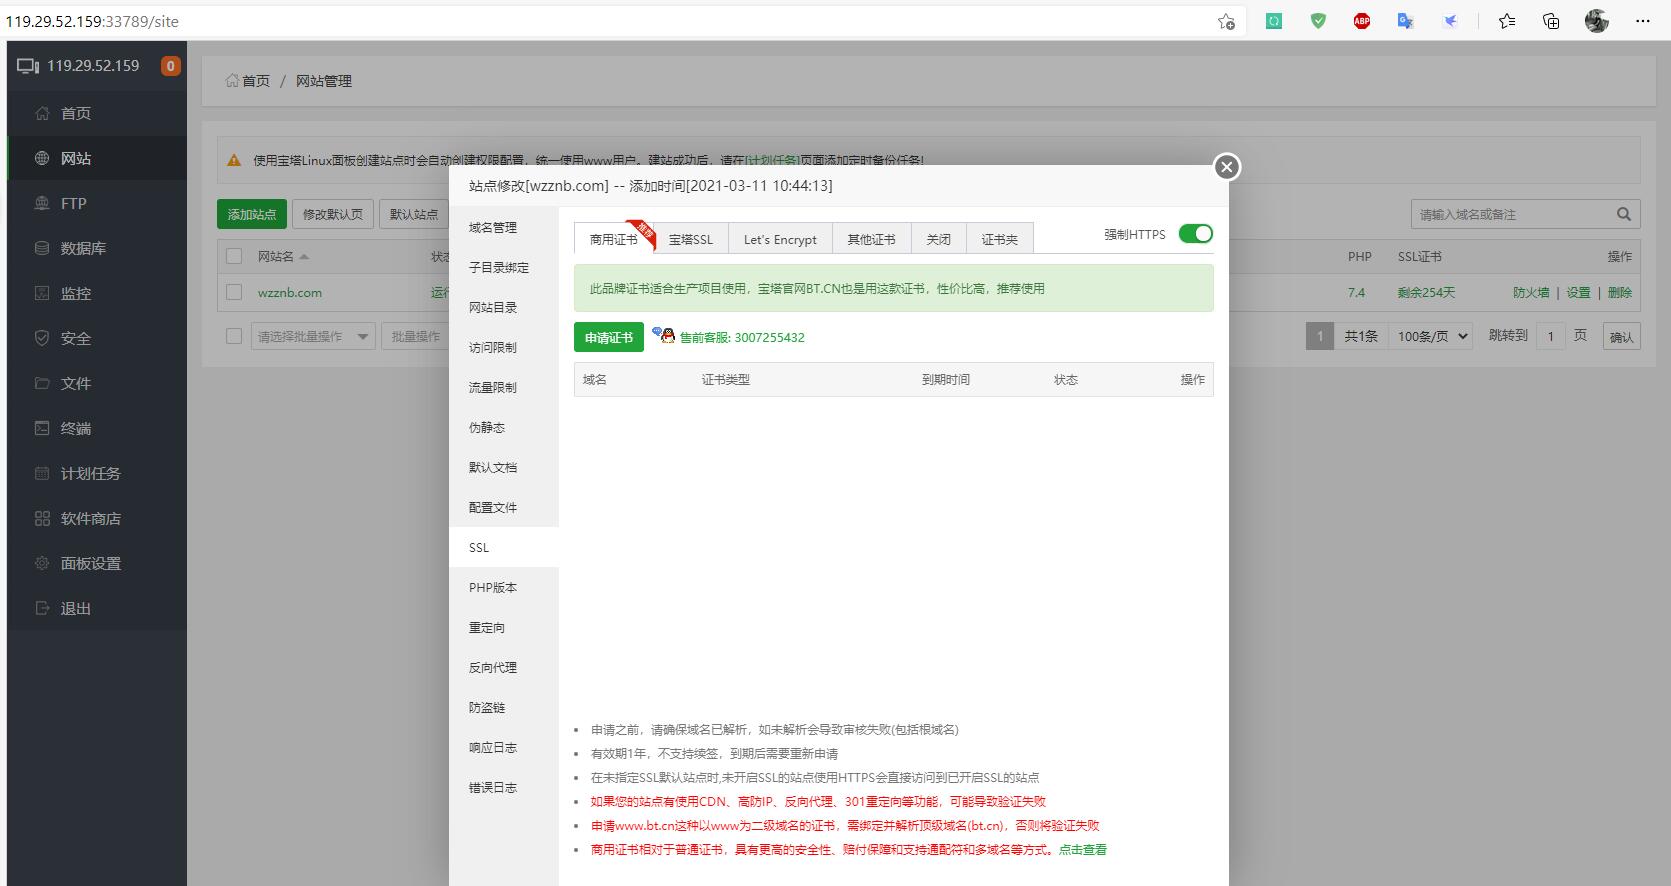Open 访问限制 in dialog menu
The height and width of the screenshot is (886, 1671).
point(504,347)
